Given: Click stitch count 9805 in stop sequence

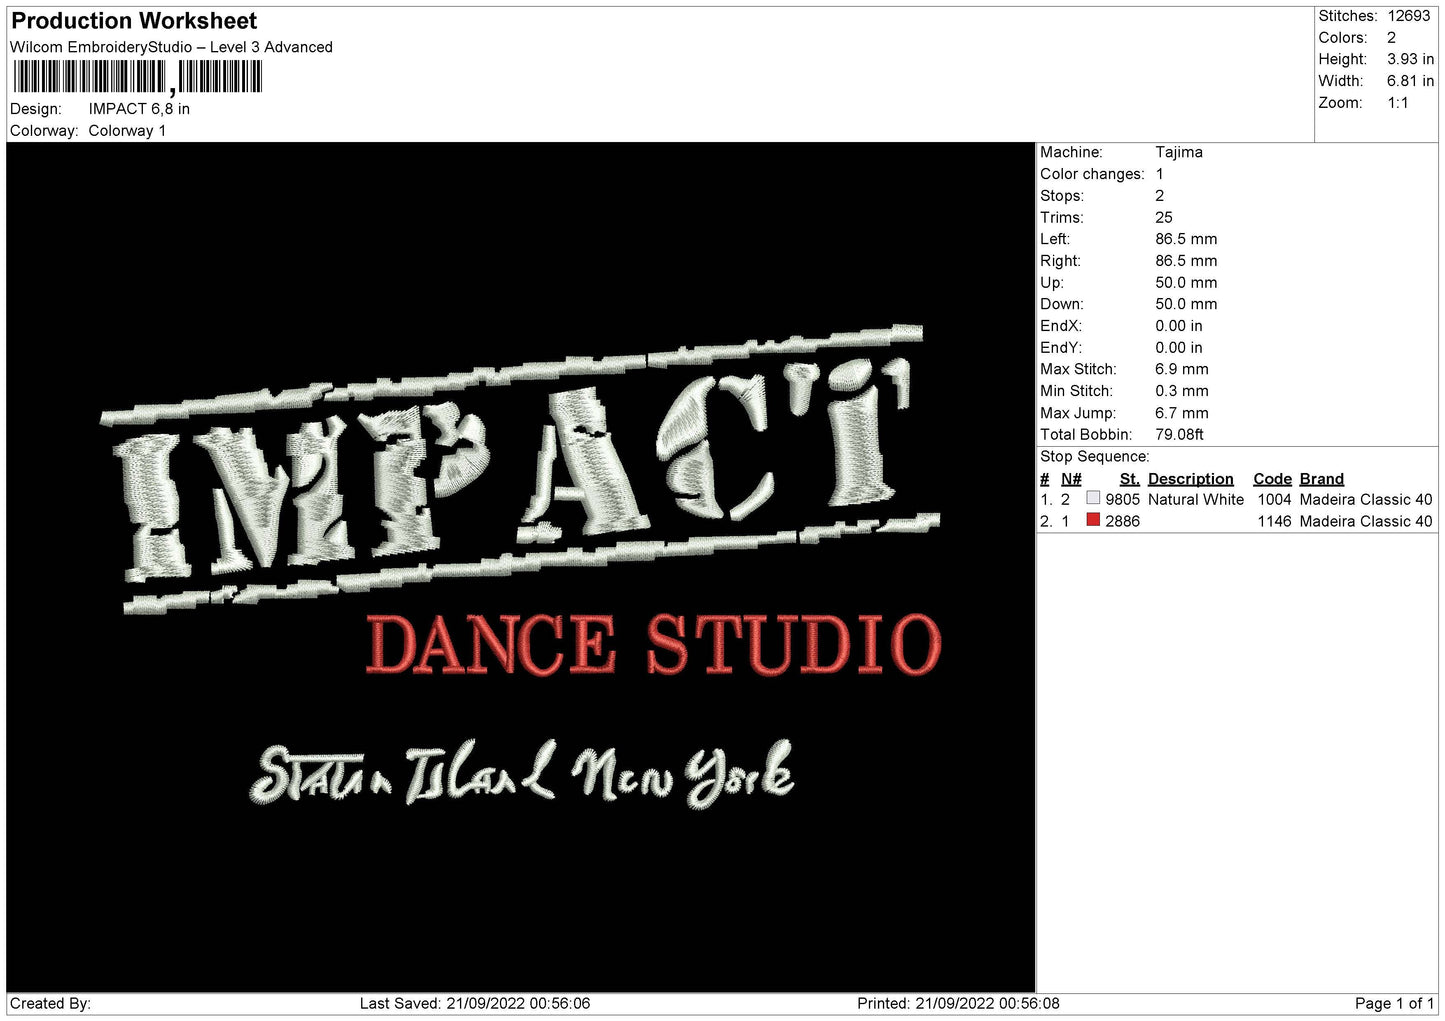Looking at the screenshot, I should [x=1123, y=500].
